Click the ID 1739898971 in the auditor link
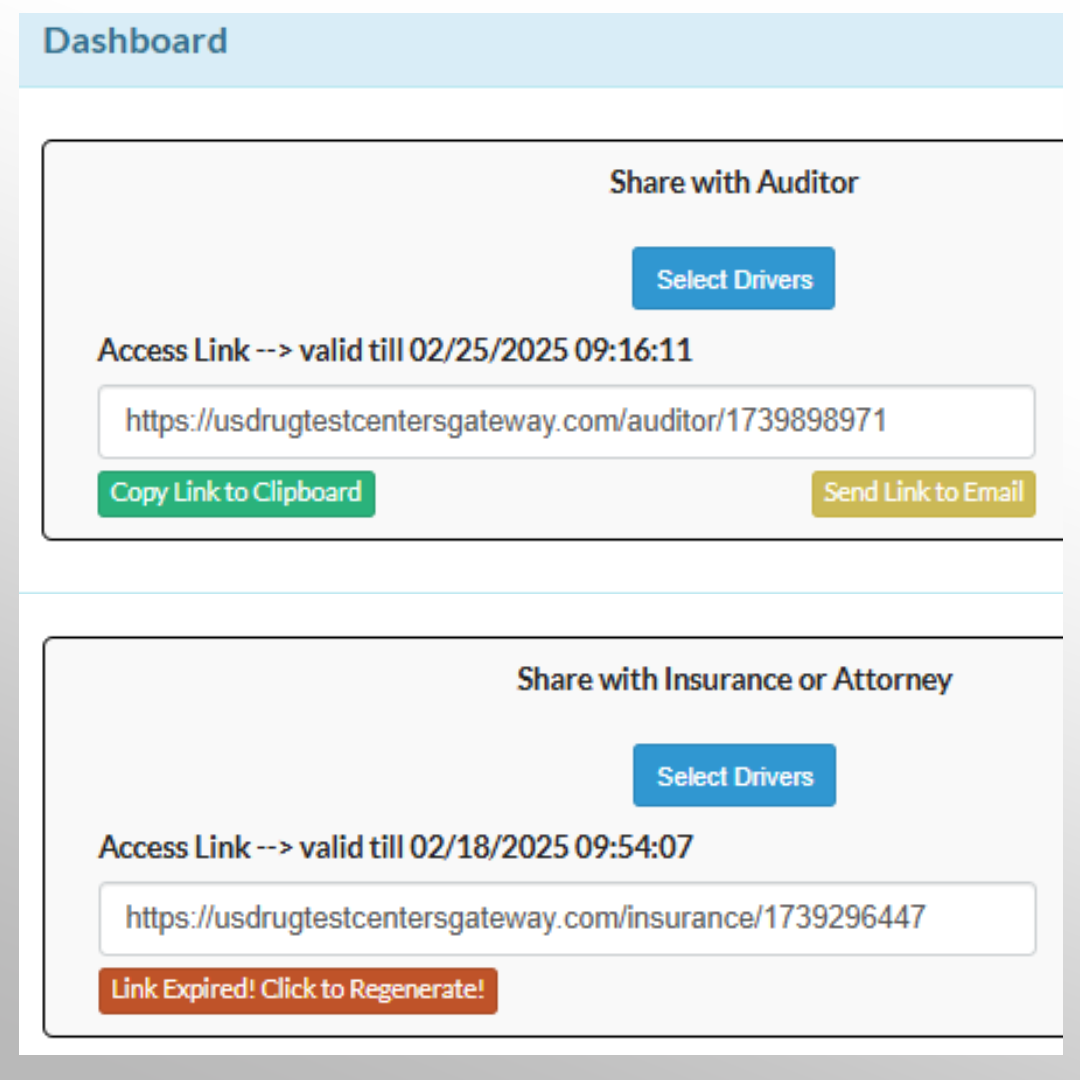The height and width of the screenshot is (1080, 1080). click(806, 421)
